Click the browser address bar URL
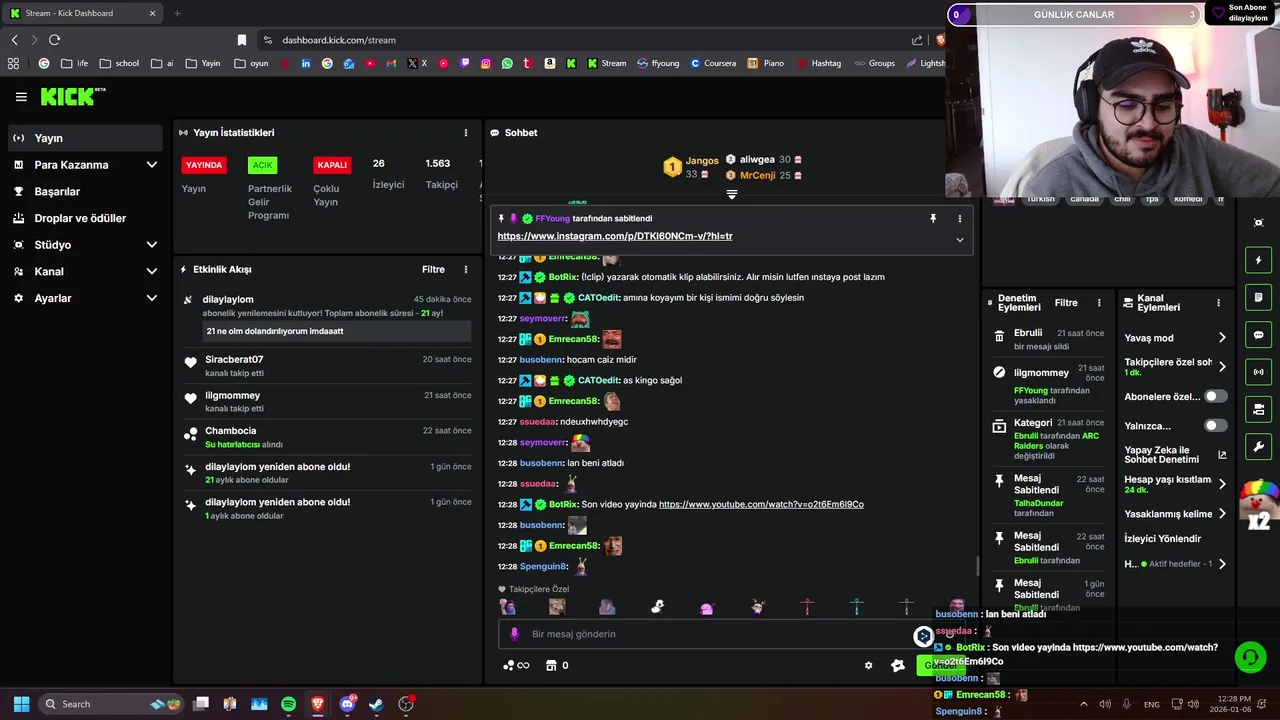This screenshot has width=1280, height=720. click(x=339, y=40)
